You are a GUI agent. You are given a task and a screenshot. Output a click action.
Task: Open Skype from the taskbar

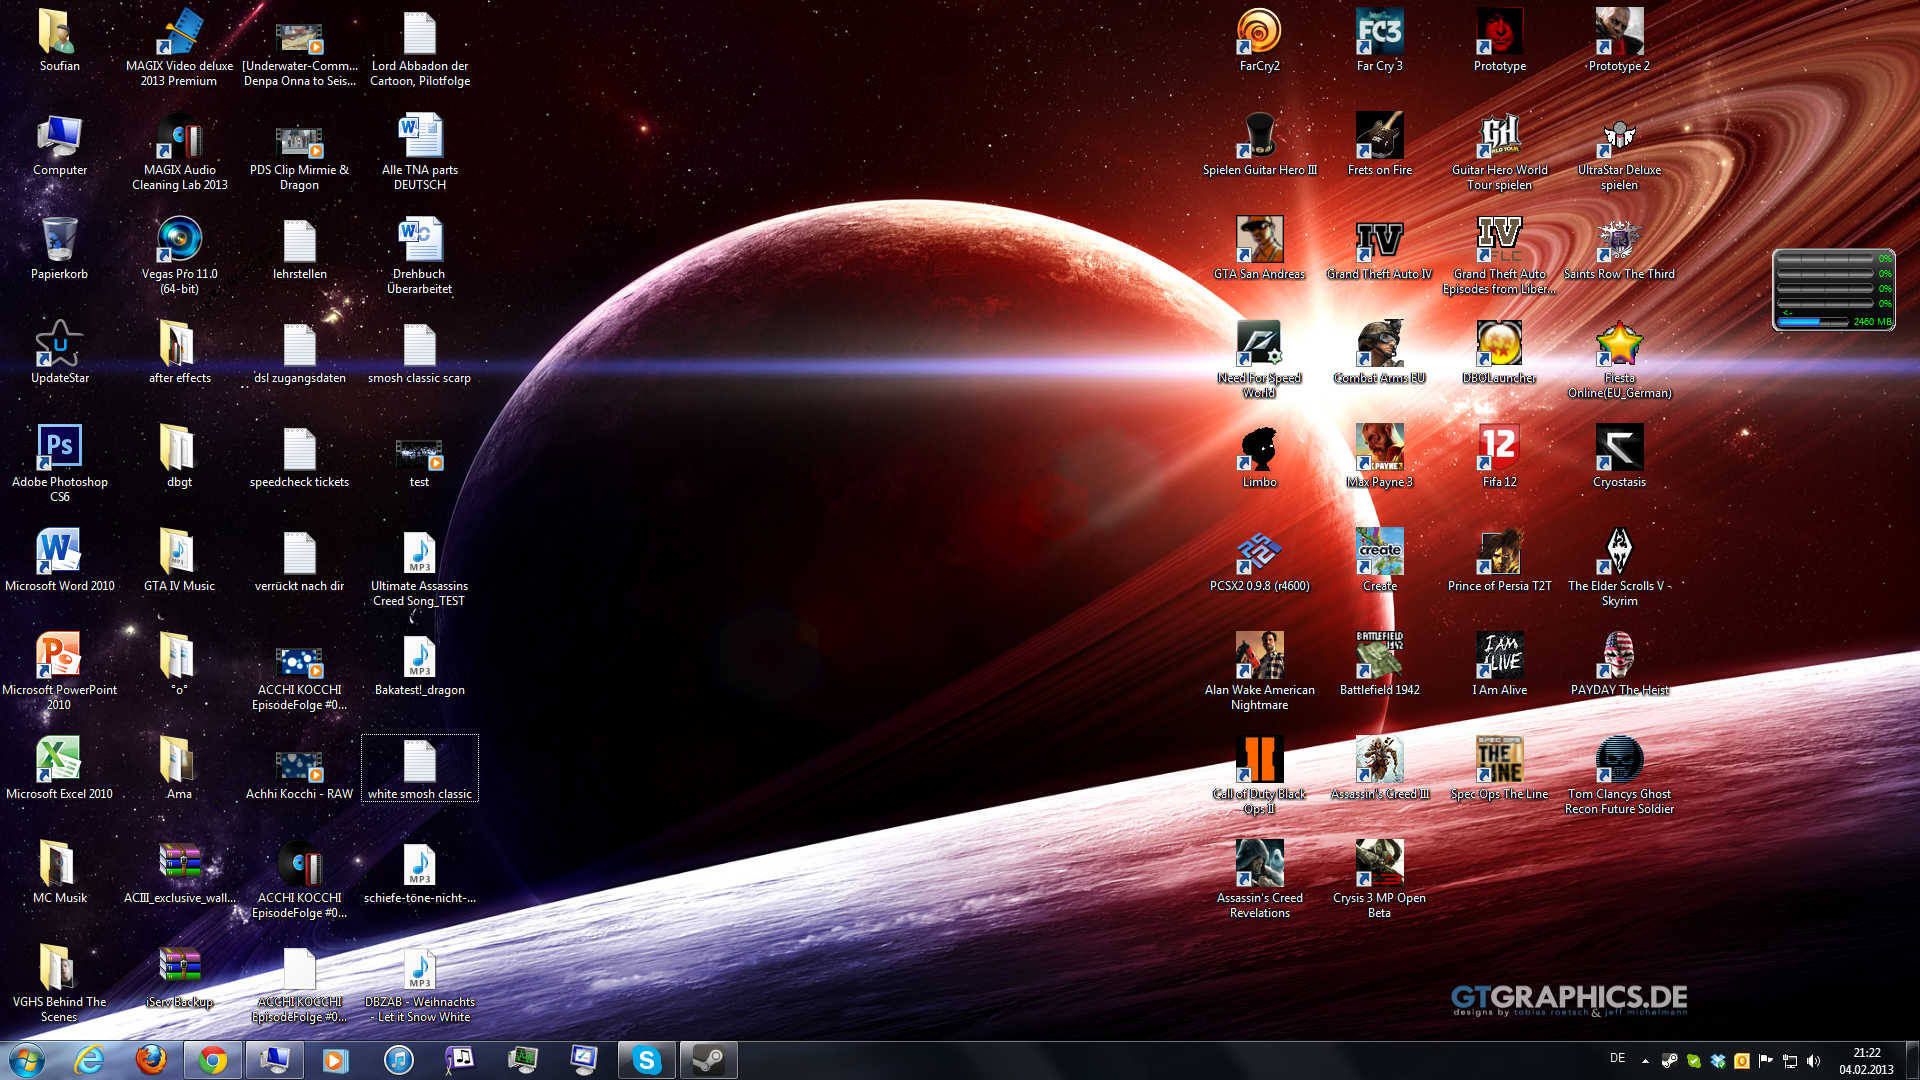coord(646,1060)
